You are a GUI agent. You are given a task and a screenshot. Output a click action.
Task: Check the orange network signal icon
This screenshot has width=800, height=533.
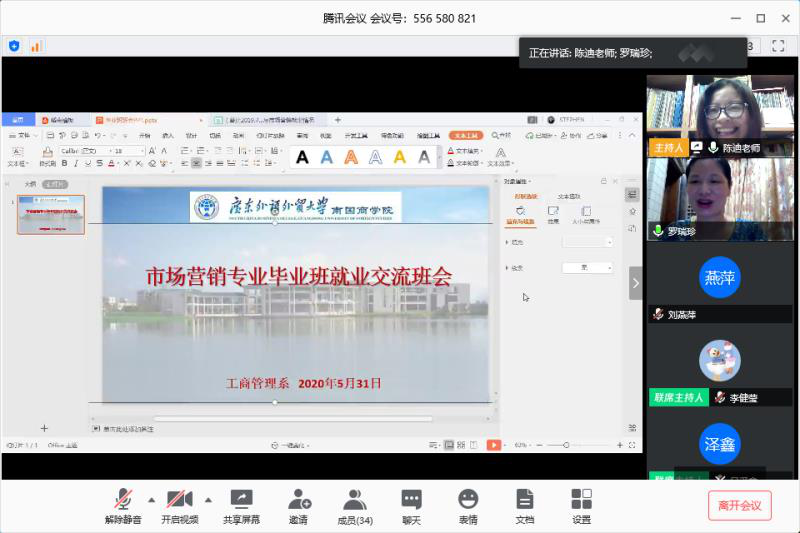click(x=36, y=45)
